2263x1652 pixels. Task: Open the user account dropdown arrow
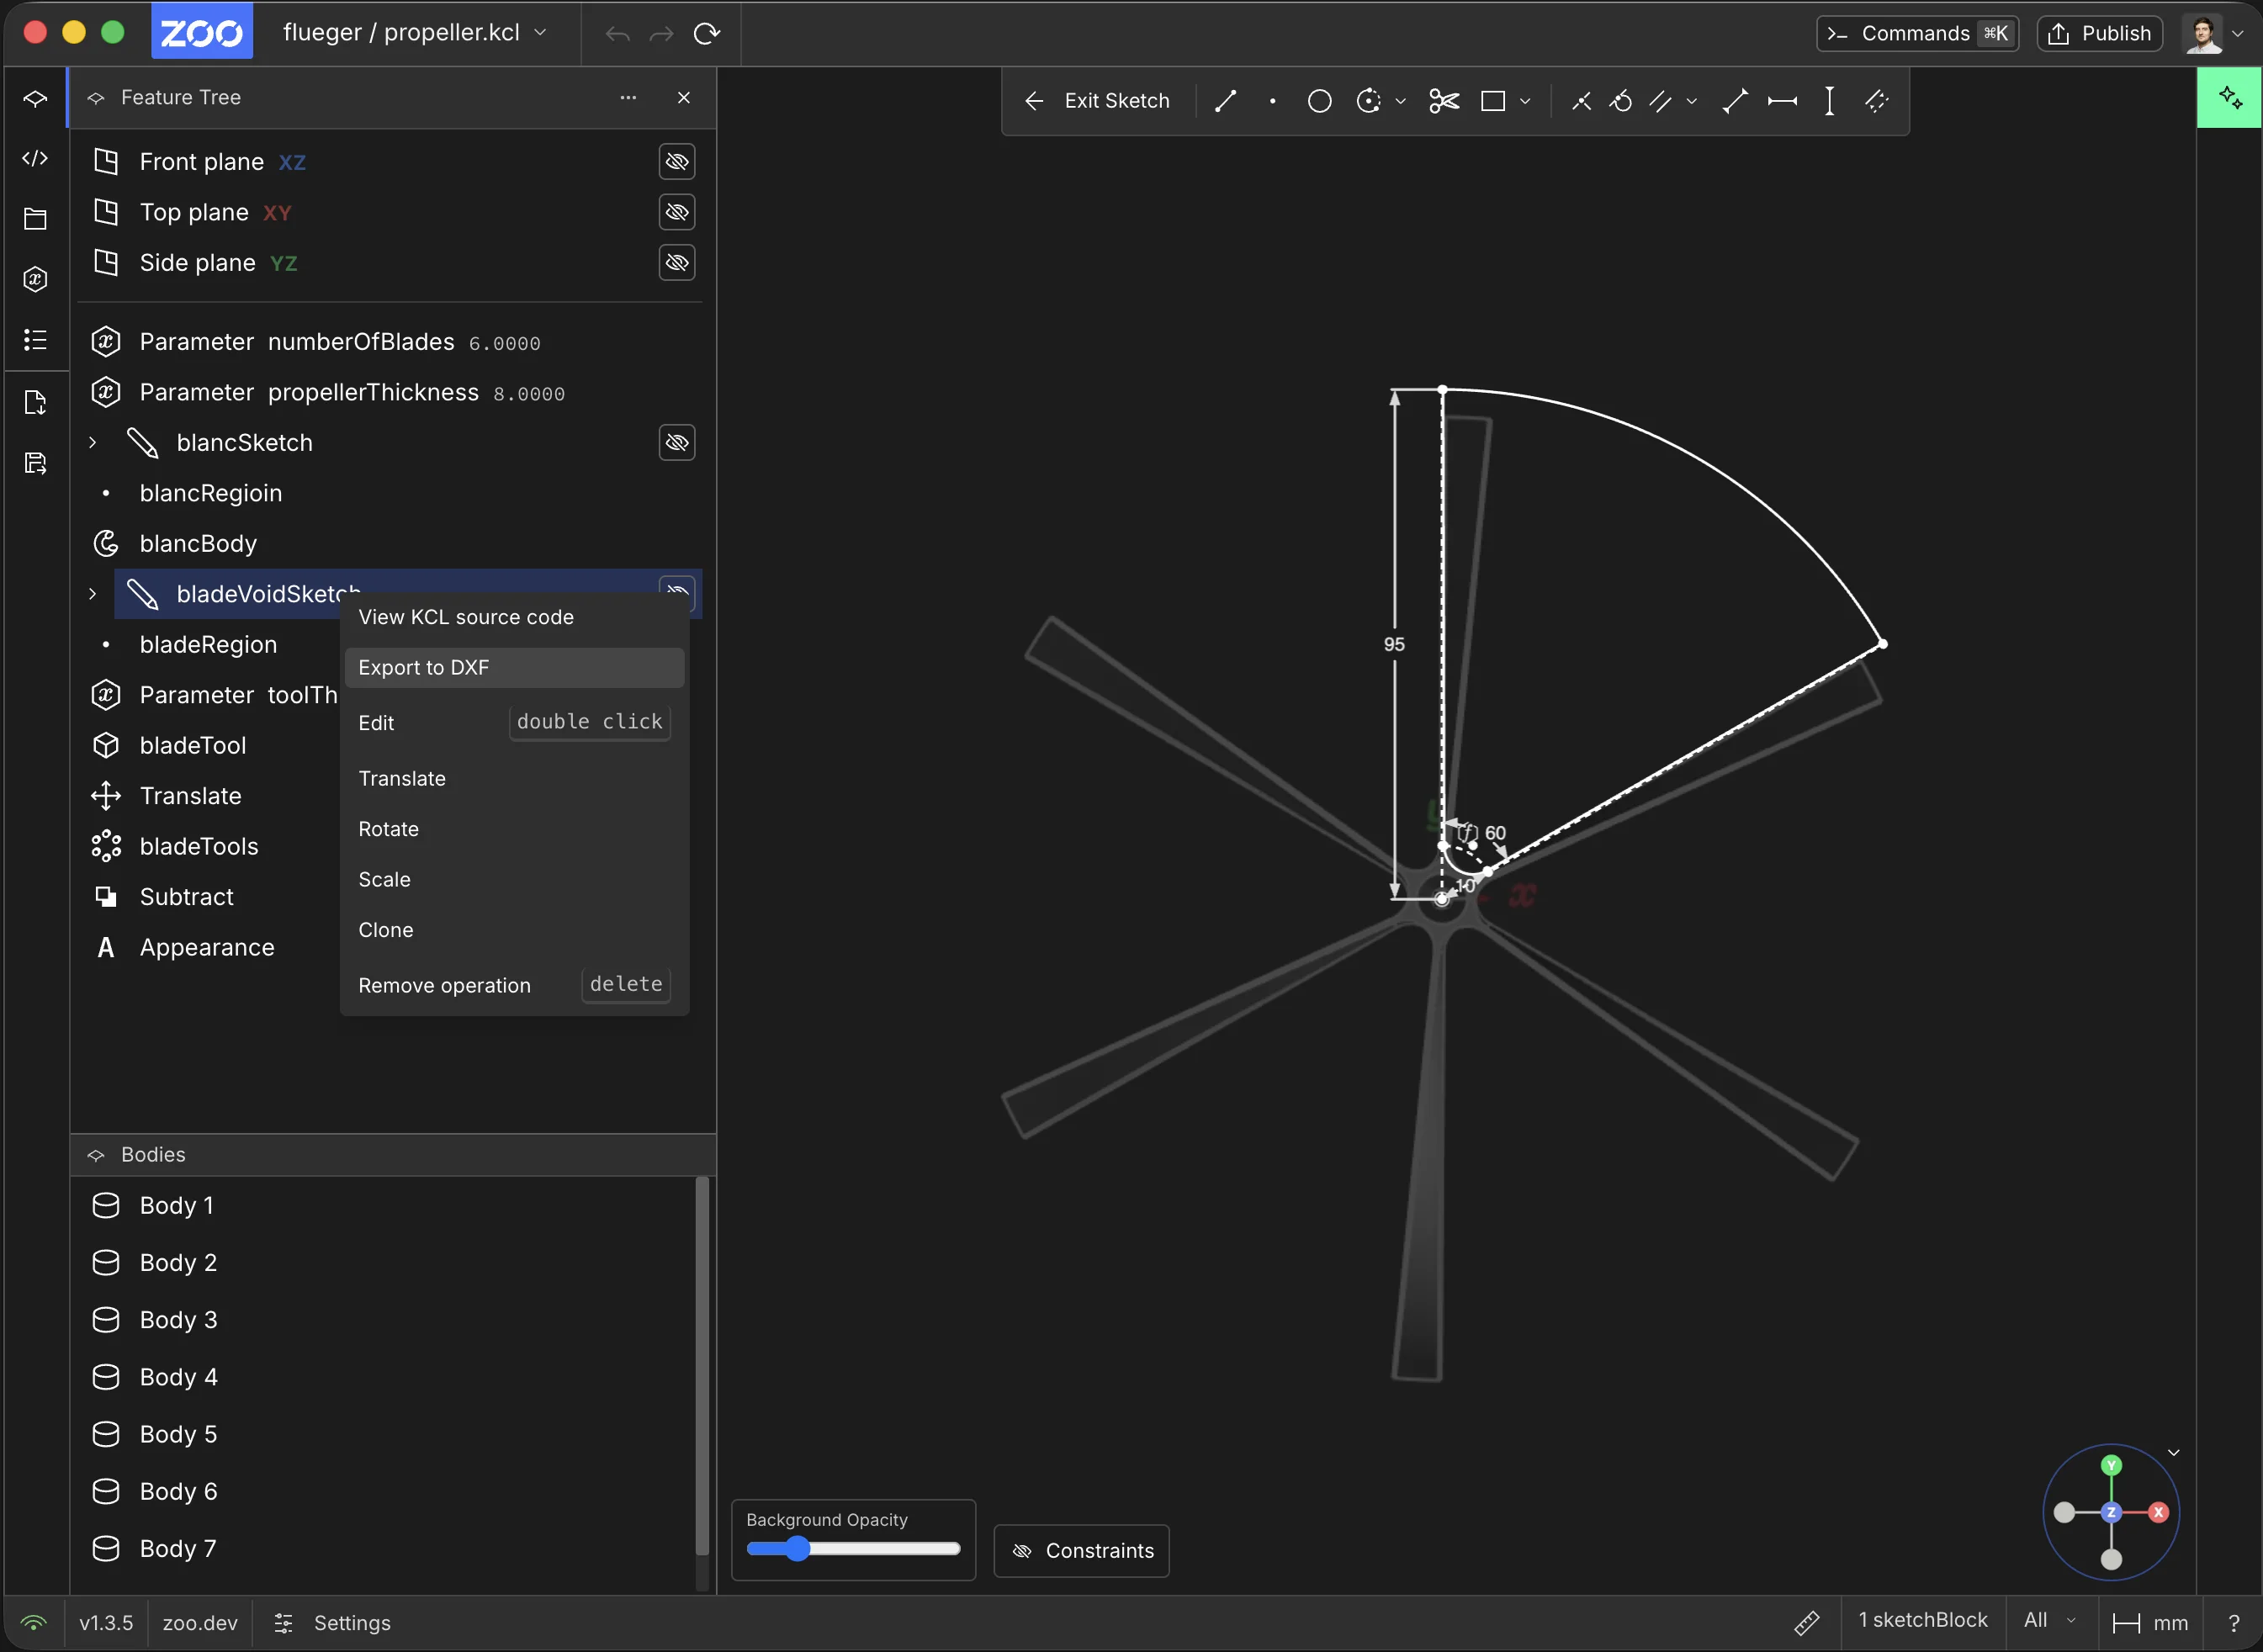click(x=2238, y=34)
